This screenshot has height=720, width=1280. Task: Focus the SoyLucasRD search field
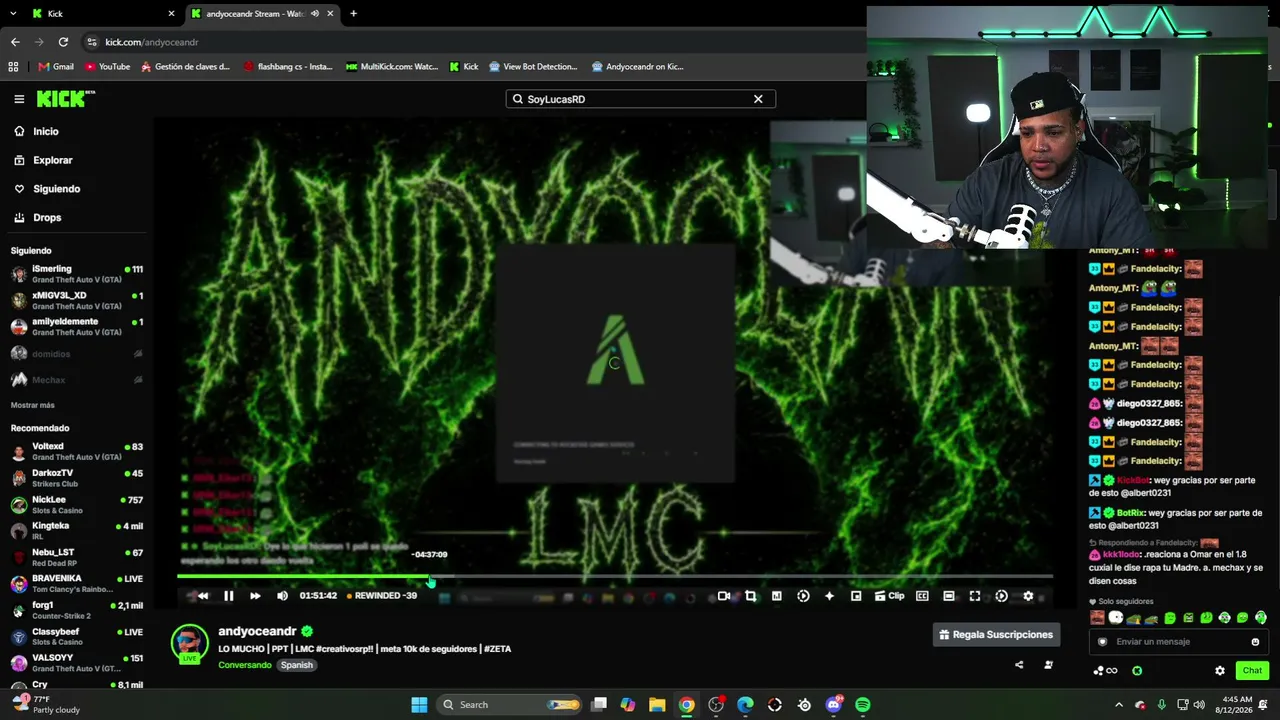[640, 99]
